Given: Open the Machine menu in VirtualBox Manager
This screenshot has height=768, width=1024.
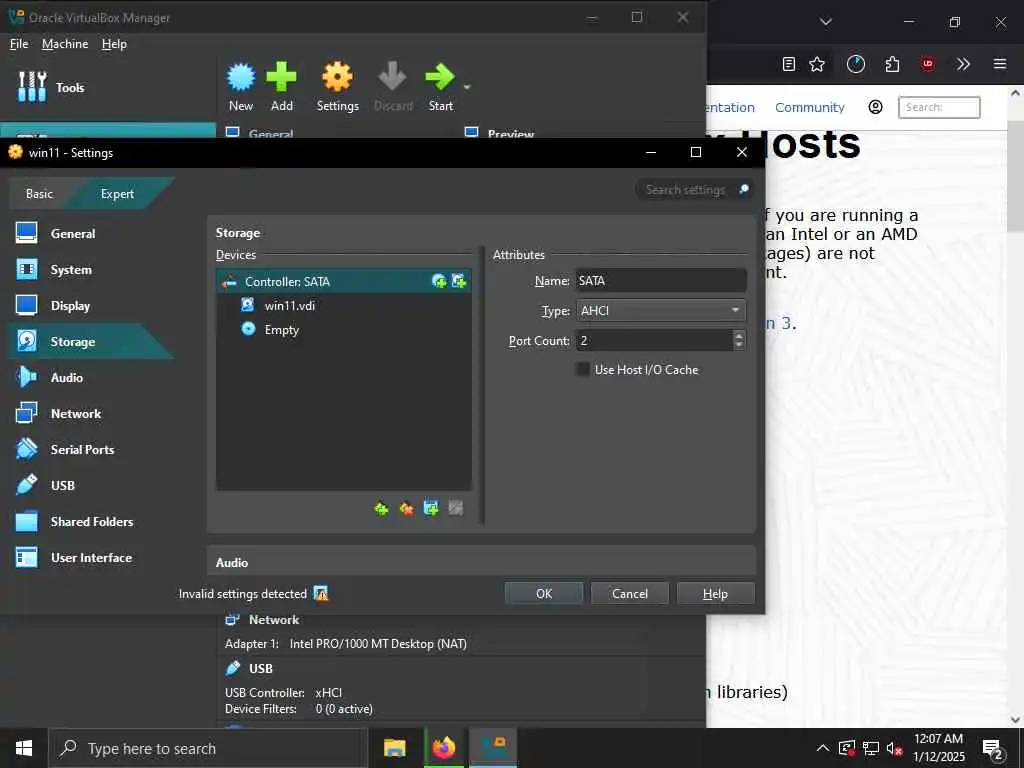Looking at the screenshot, I should (x=65, y=44).
